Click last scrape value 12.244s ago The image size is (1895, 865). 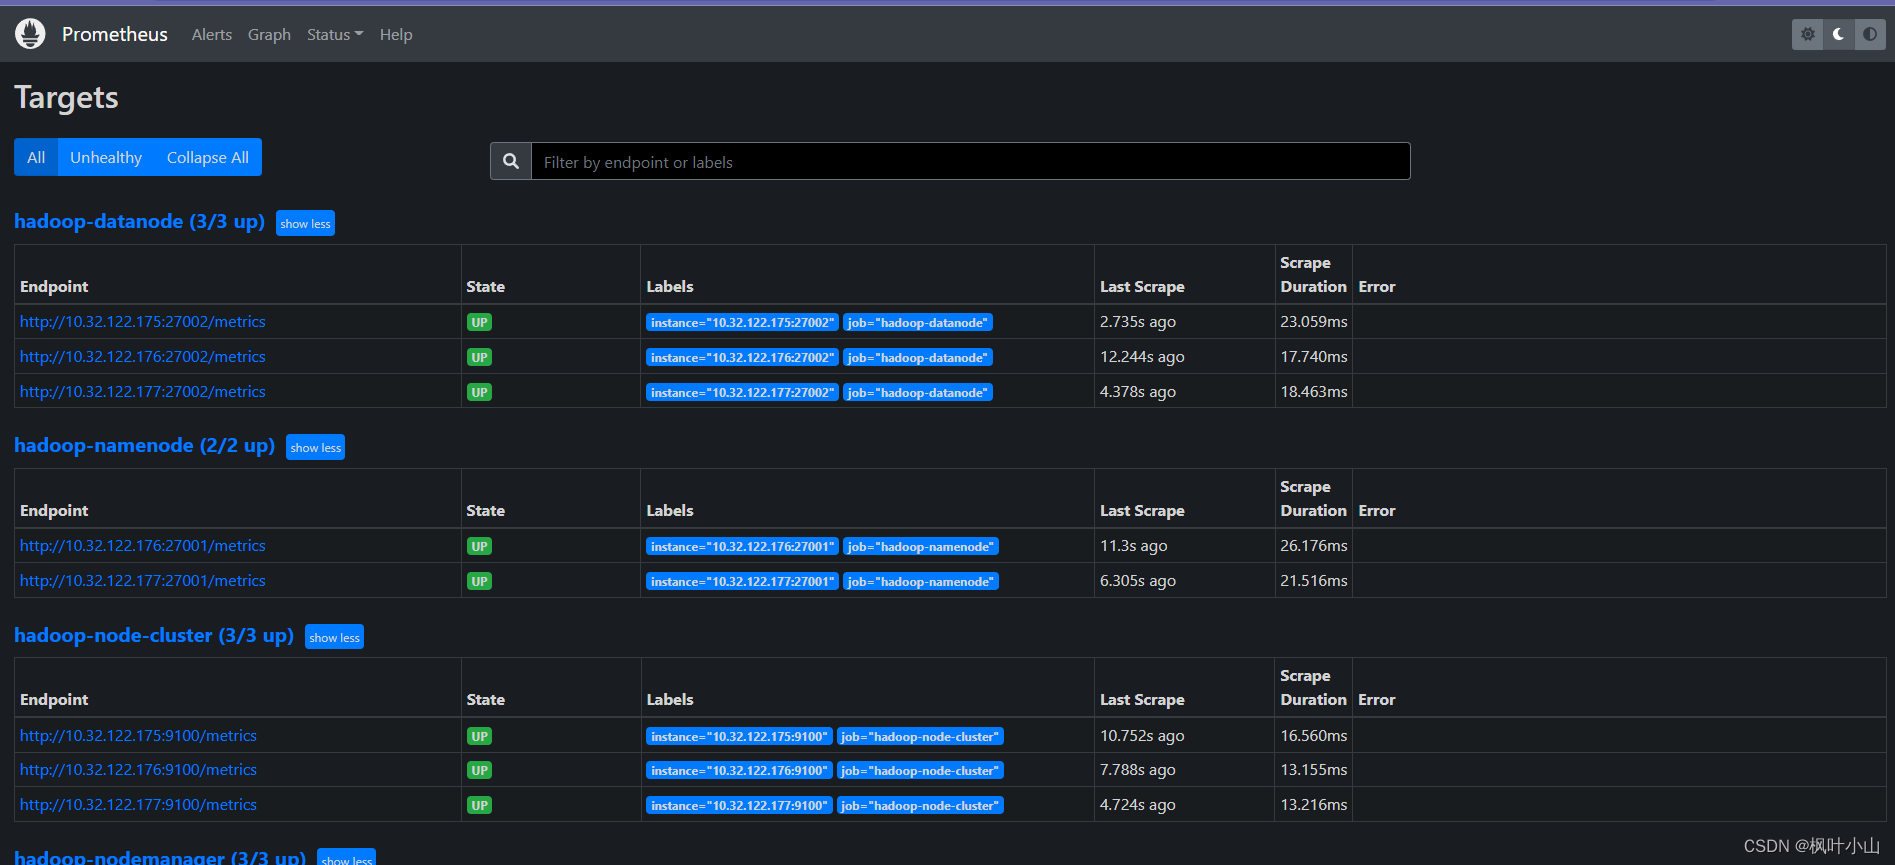pos(1142,357)
